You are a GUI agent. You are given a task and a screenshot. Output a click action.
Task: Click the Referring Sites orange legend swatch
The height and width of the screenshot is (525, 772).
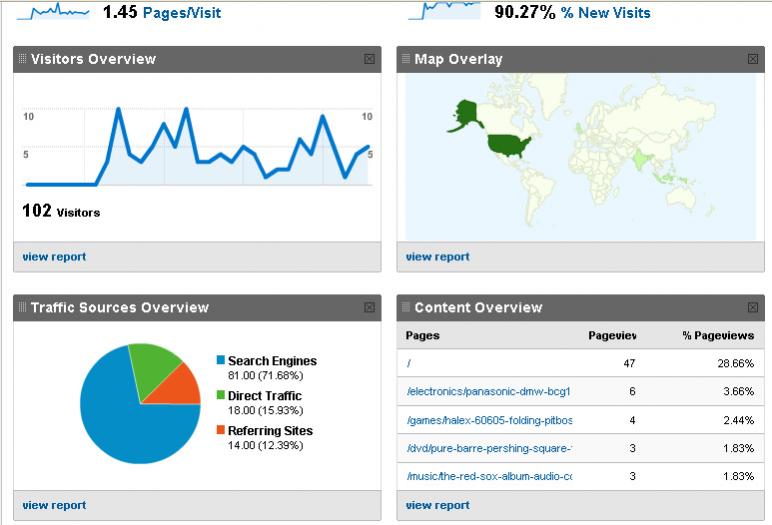[221, 430]
